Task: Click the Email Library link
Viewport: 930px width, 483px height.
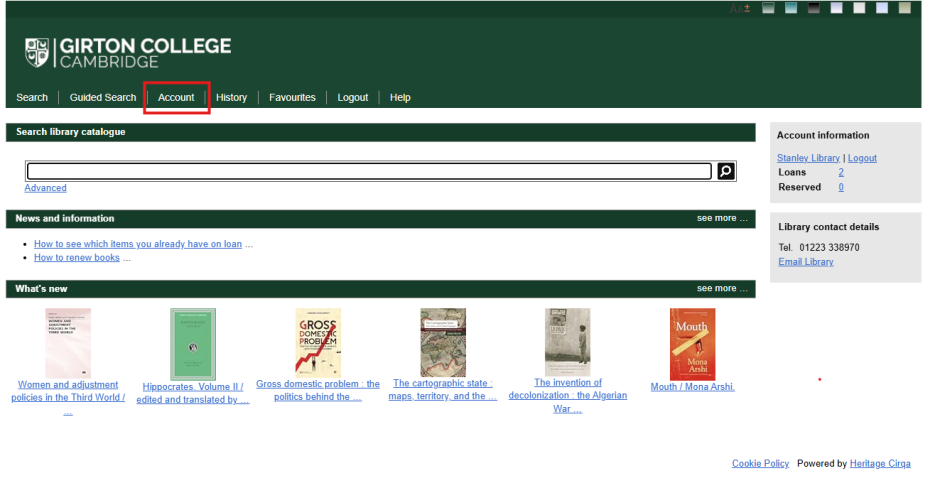Action: [x=805, y=262]
